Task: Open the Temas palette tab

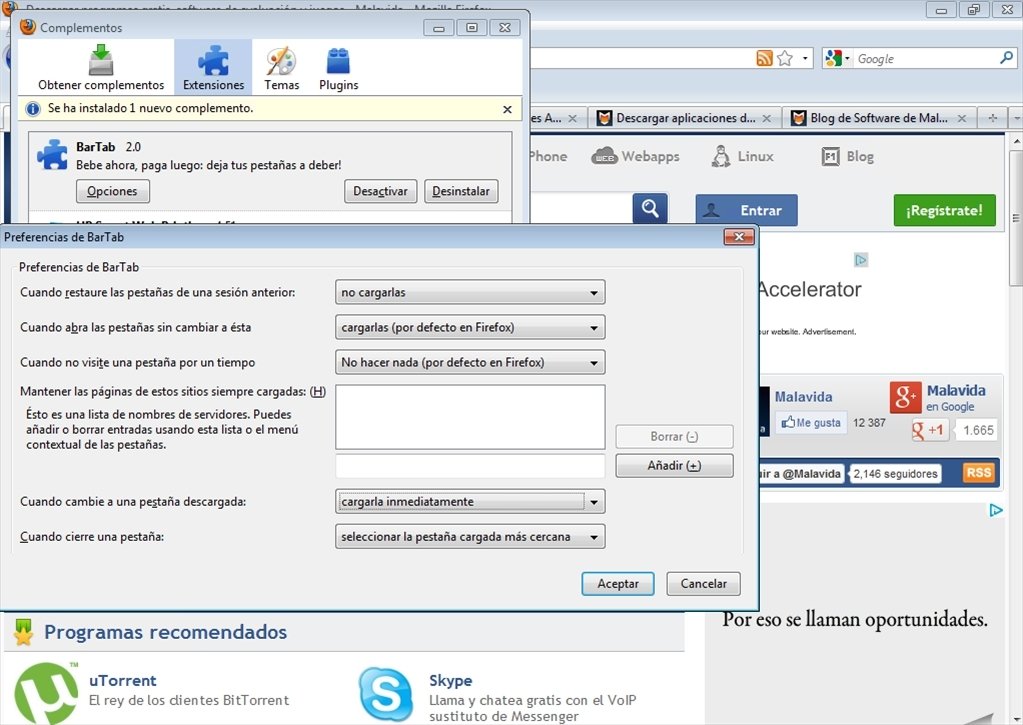Action: (x=282, y=67)
